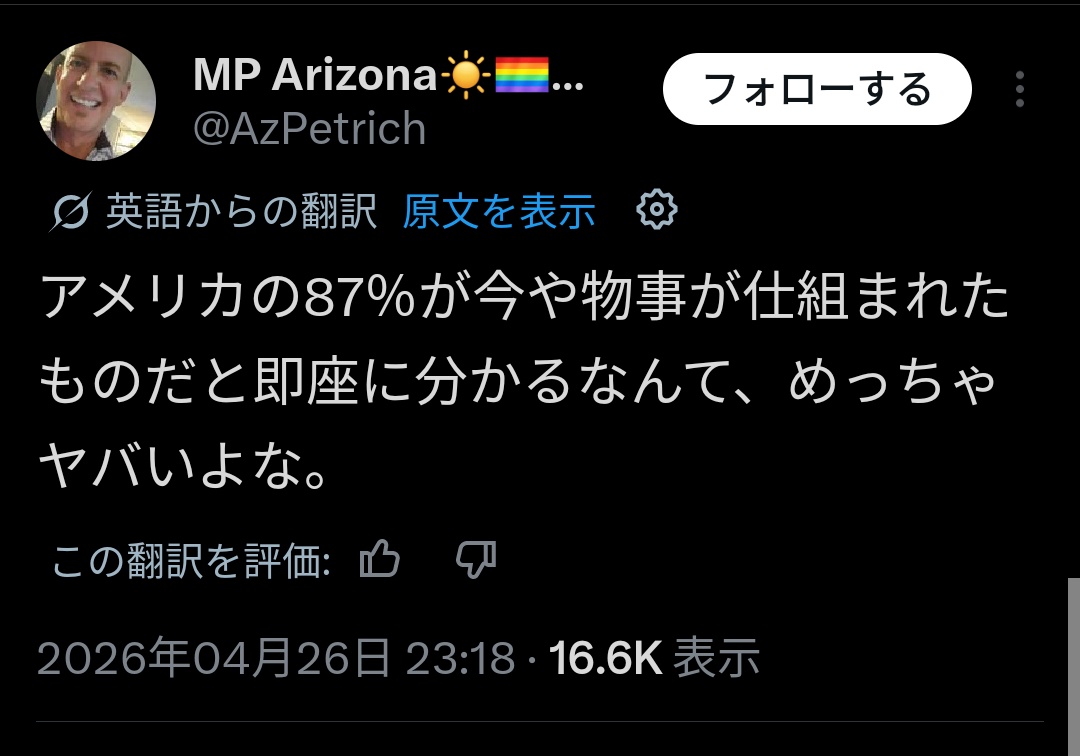Open translation settings gear icon
Viewport: 1080px width, 756px height.
(x=656, y=209)
